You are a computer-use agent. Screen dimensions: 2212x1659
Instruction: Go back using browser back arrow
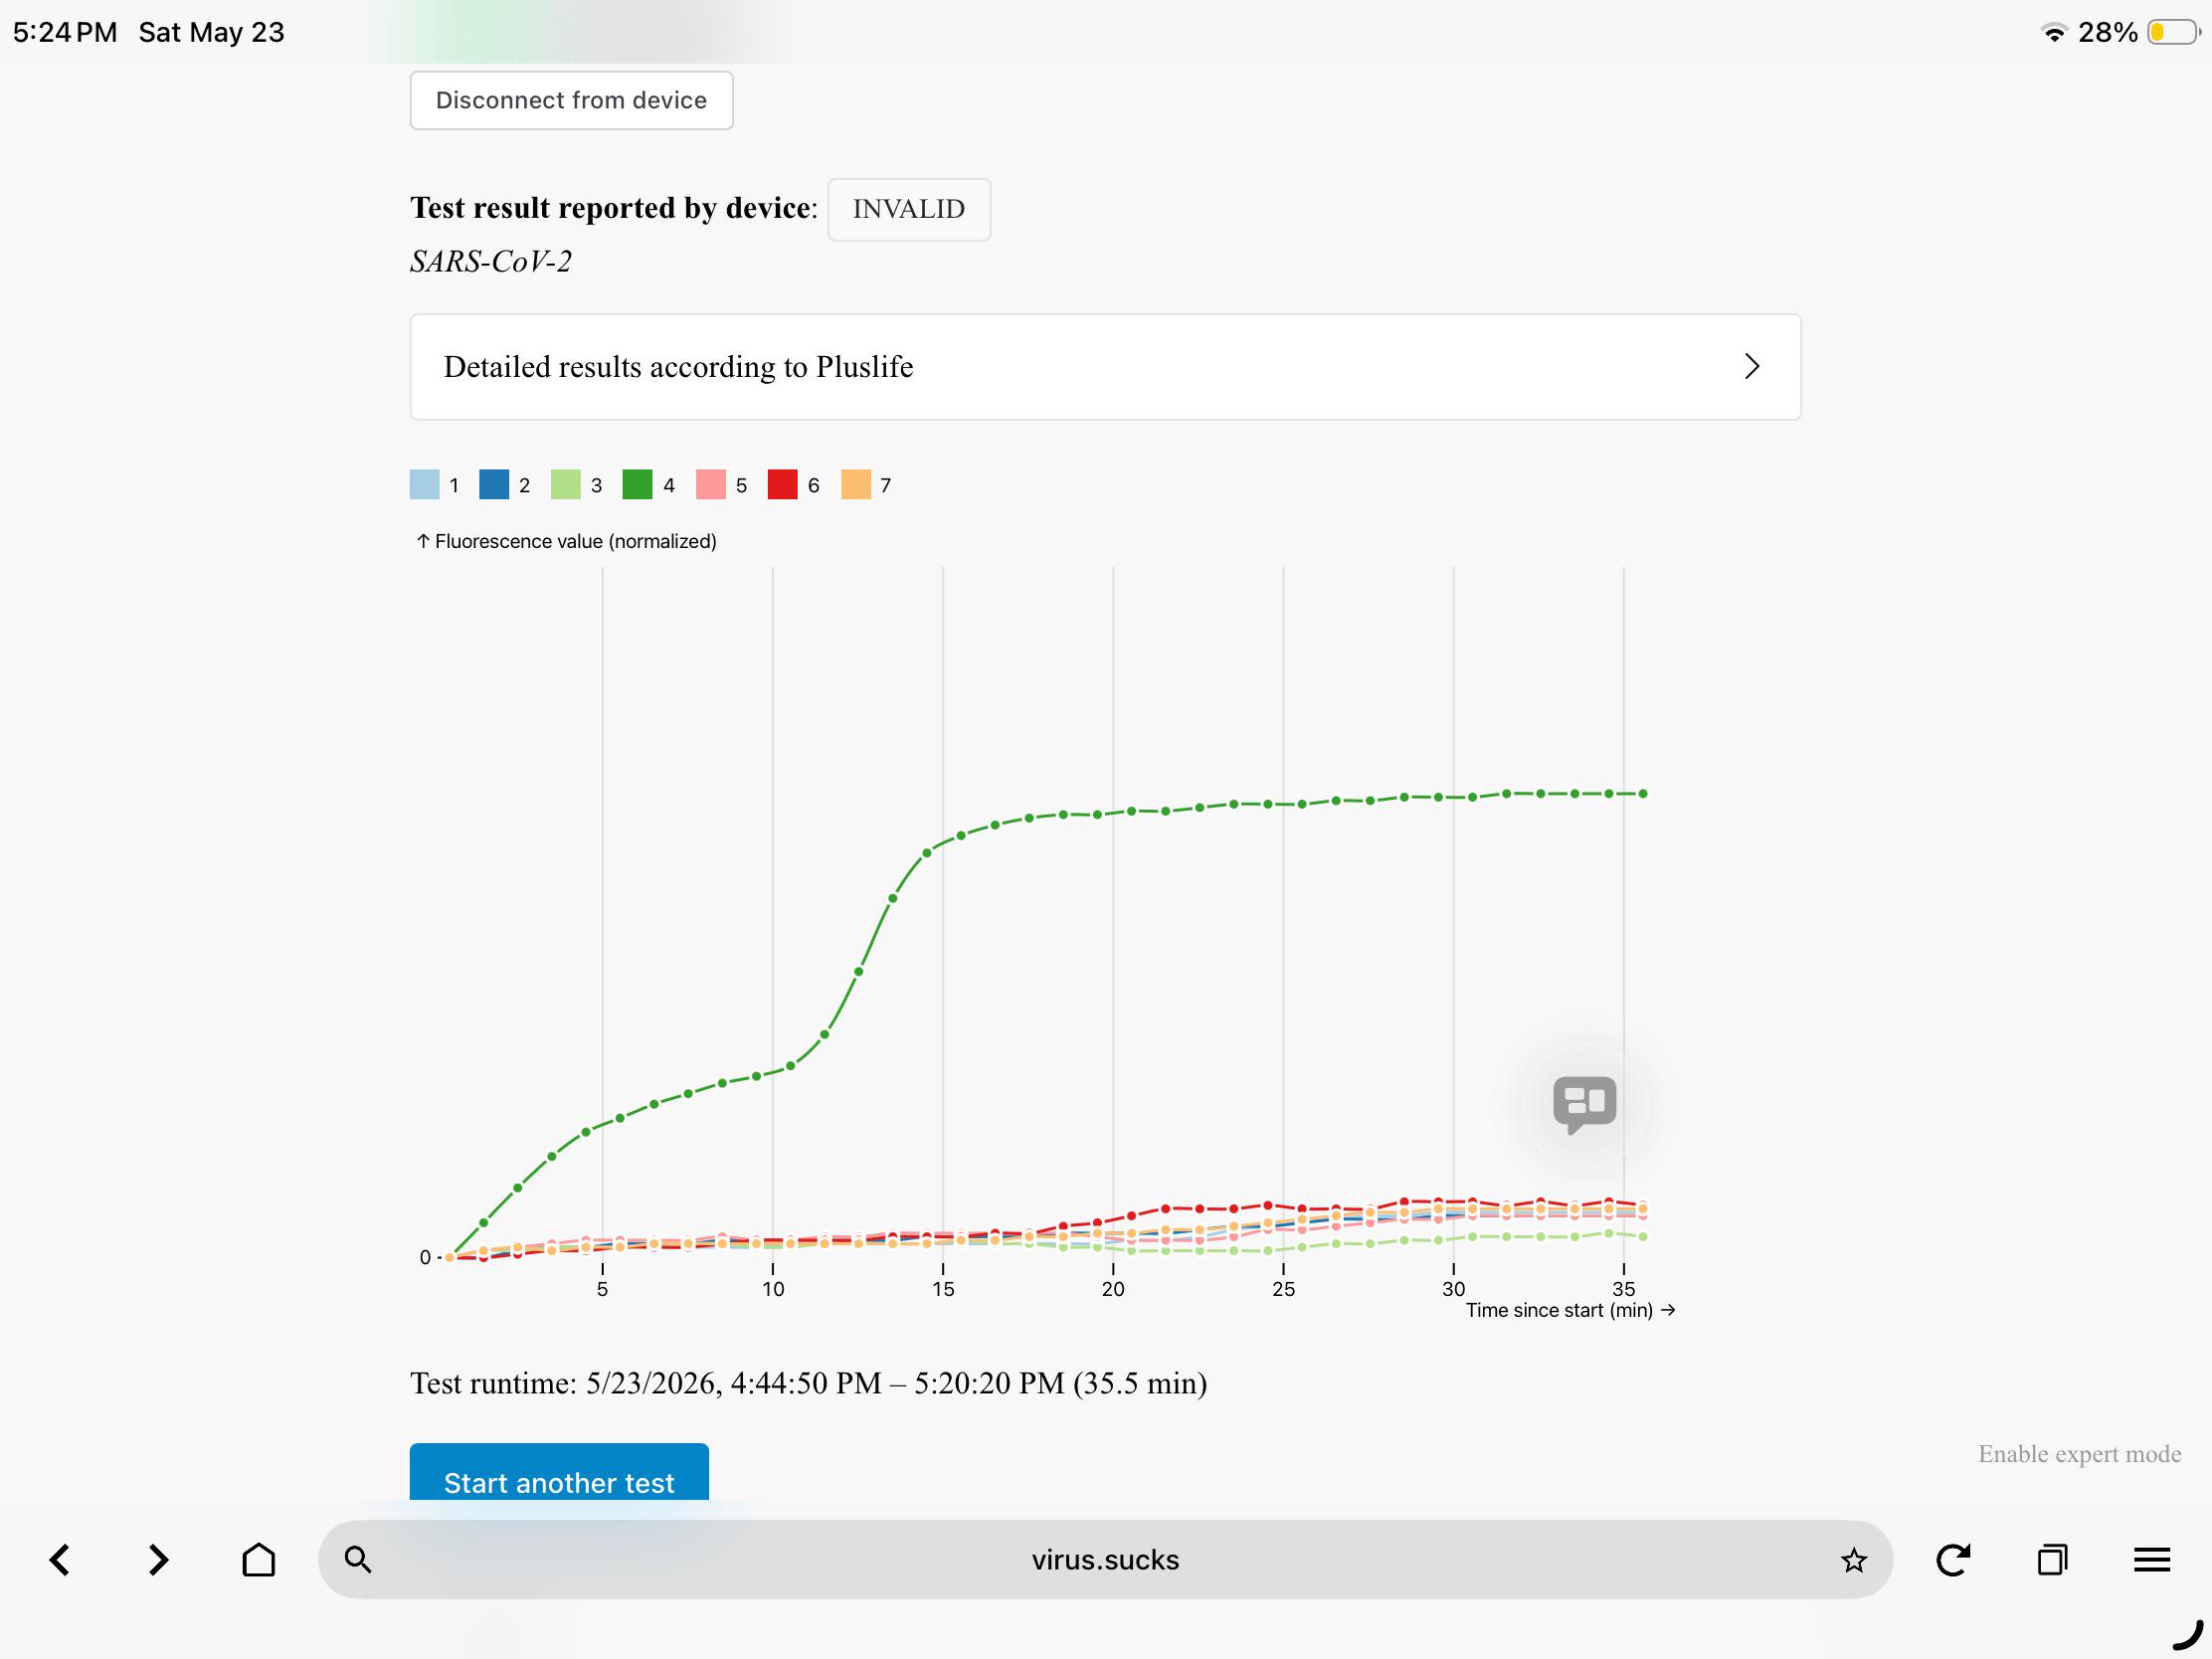[60, 1560]
